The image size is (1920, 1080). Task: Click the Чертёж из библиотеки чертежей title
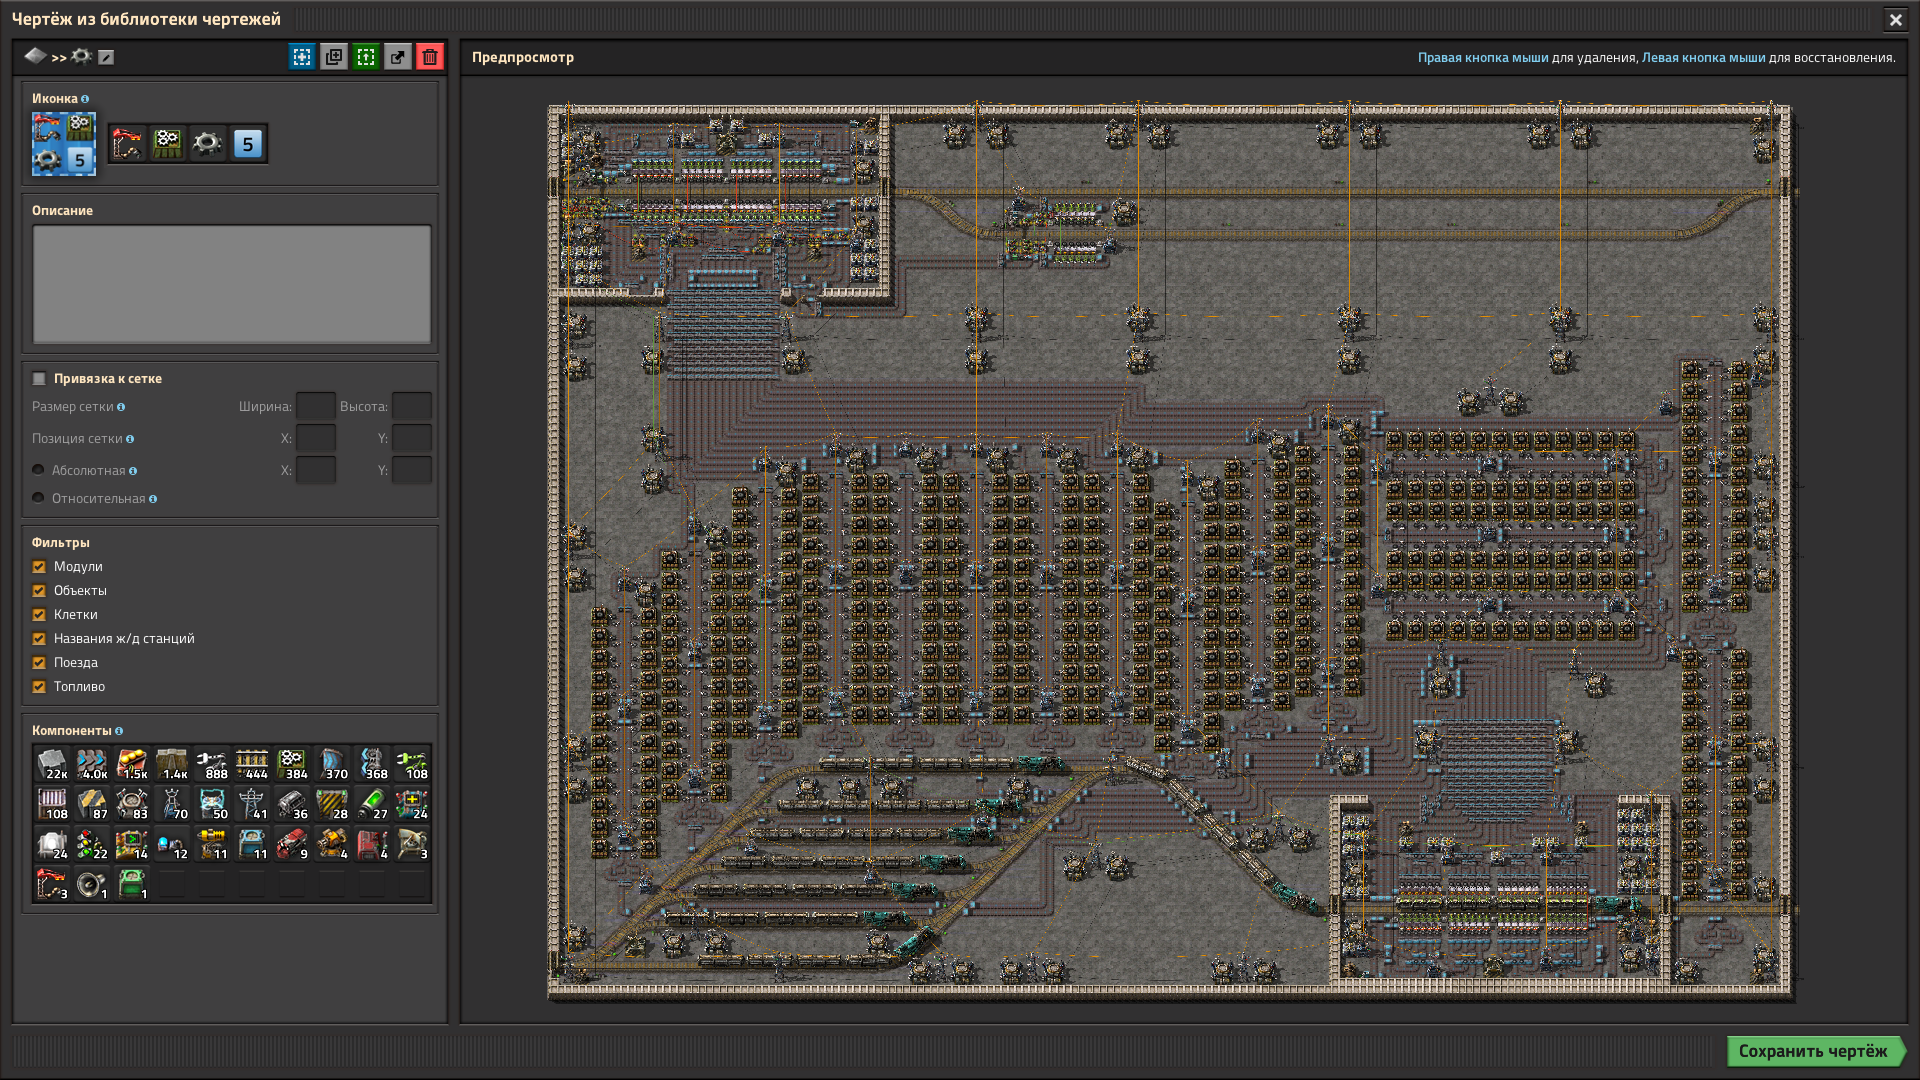[146, 19]
